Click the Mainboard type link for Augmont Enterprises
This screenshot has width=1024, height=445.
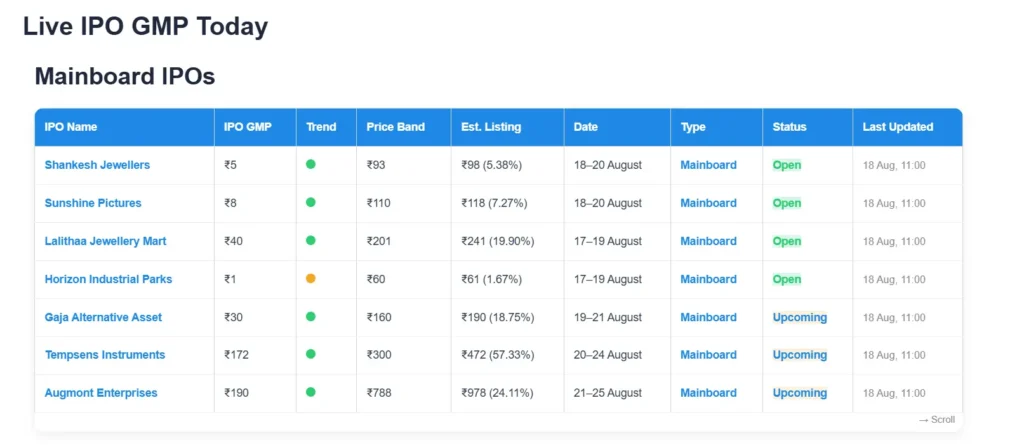click(x=709, y=393)
